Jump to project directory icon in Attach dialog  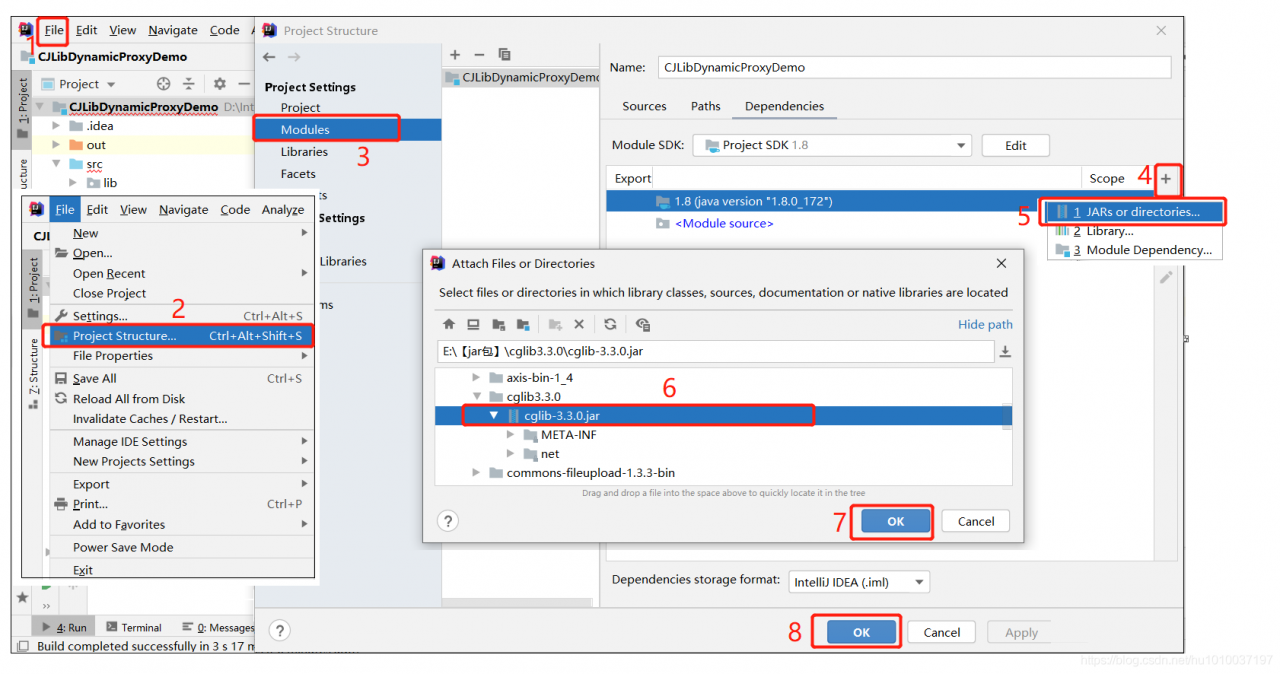click(498, 324)
